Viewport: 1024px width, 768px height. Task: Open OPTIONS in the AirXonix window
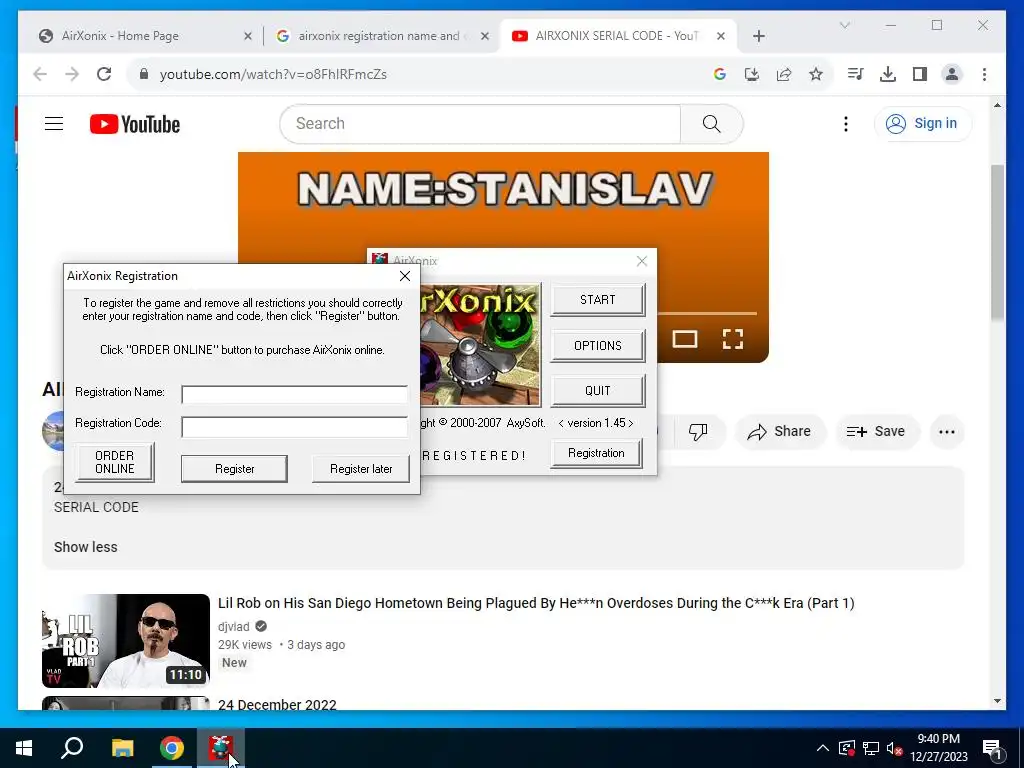598,345
